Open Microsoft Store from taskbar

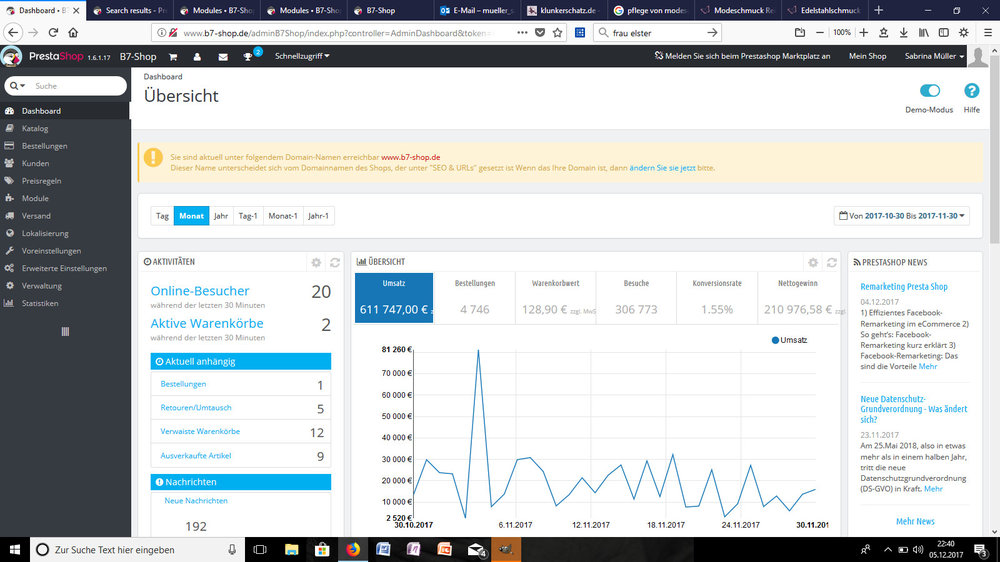click(322, 549)
